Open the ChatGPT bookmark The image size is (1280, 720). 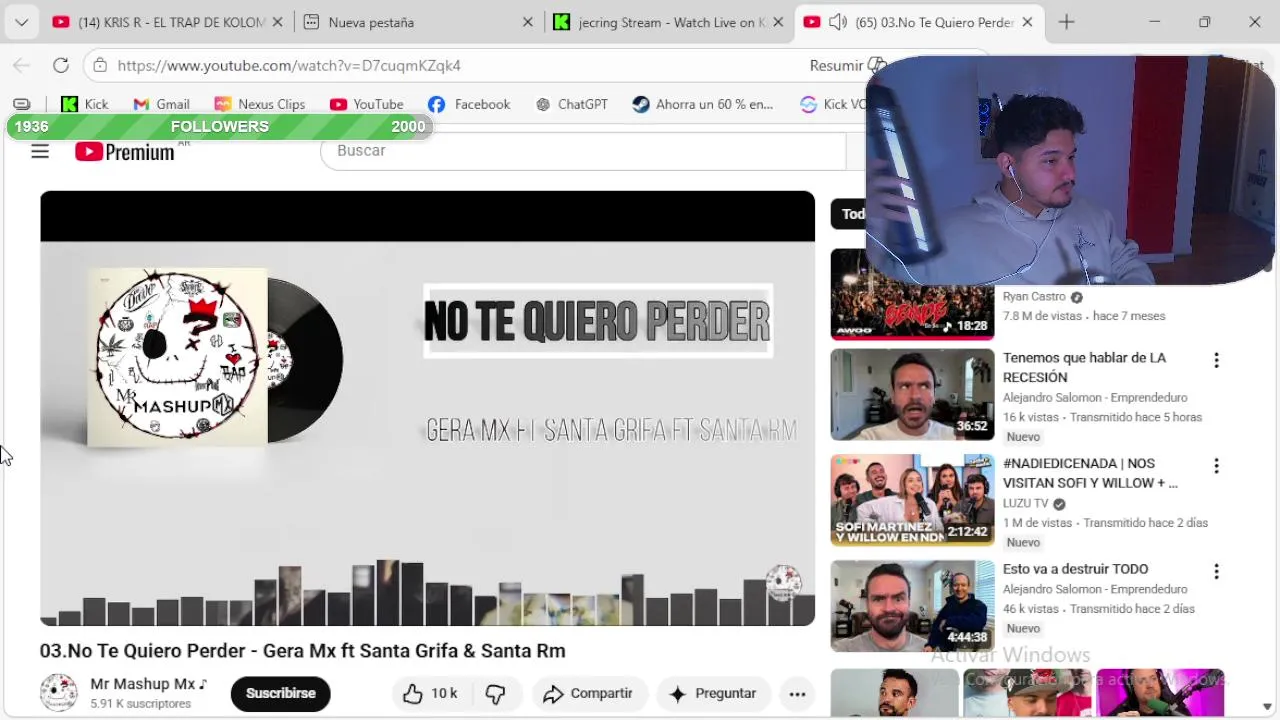point(572,104)
